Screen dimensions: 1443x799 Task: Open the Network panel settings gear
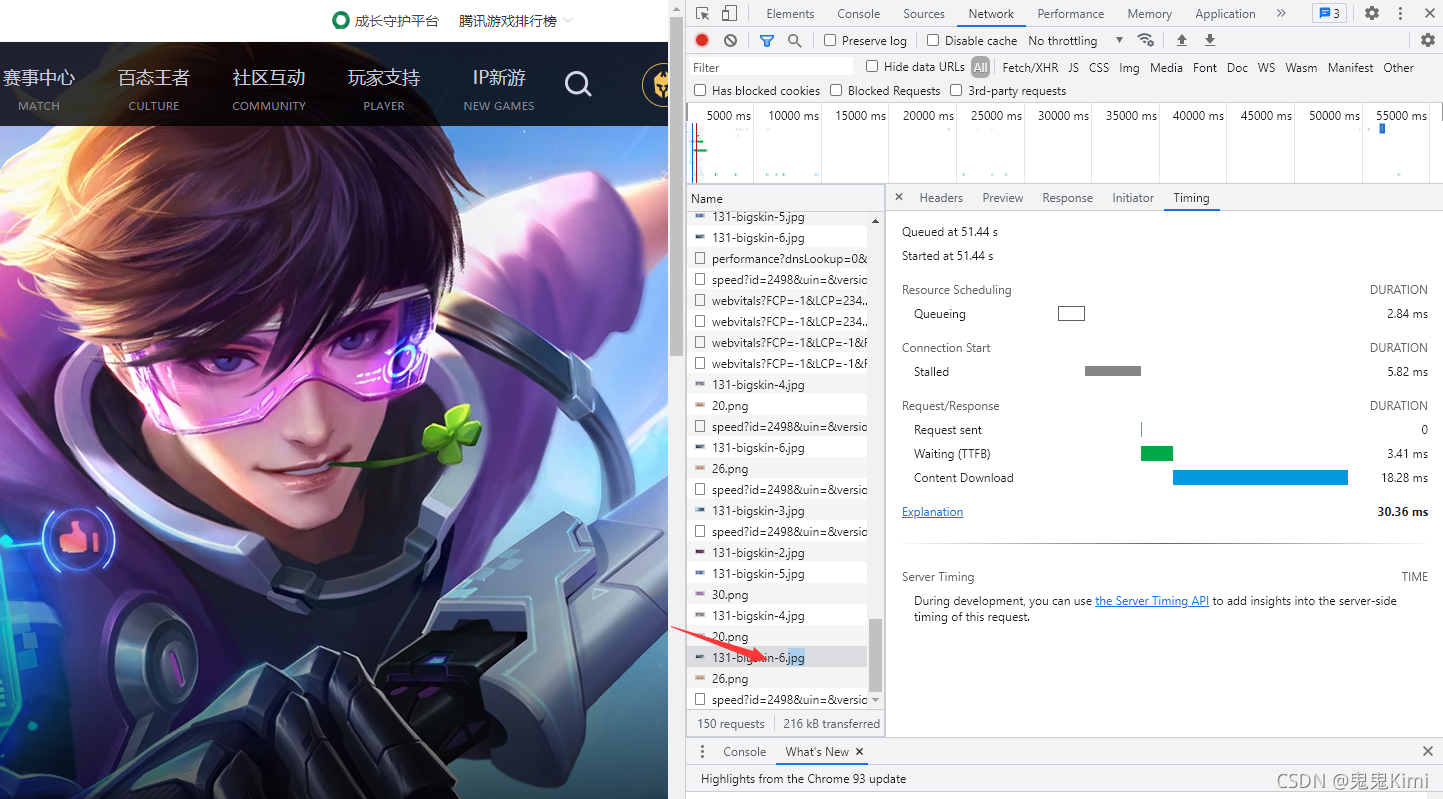click(1428, 40)
